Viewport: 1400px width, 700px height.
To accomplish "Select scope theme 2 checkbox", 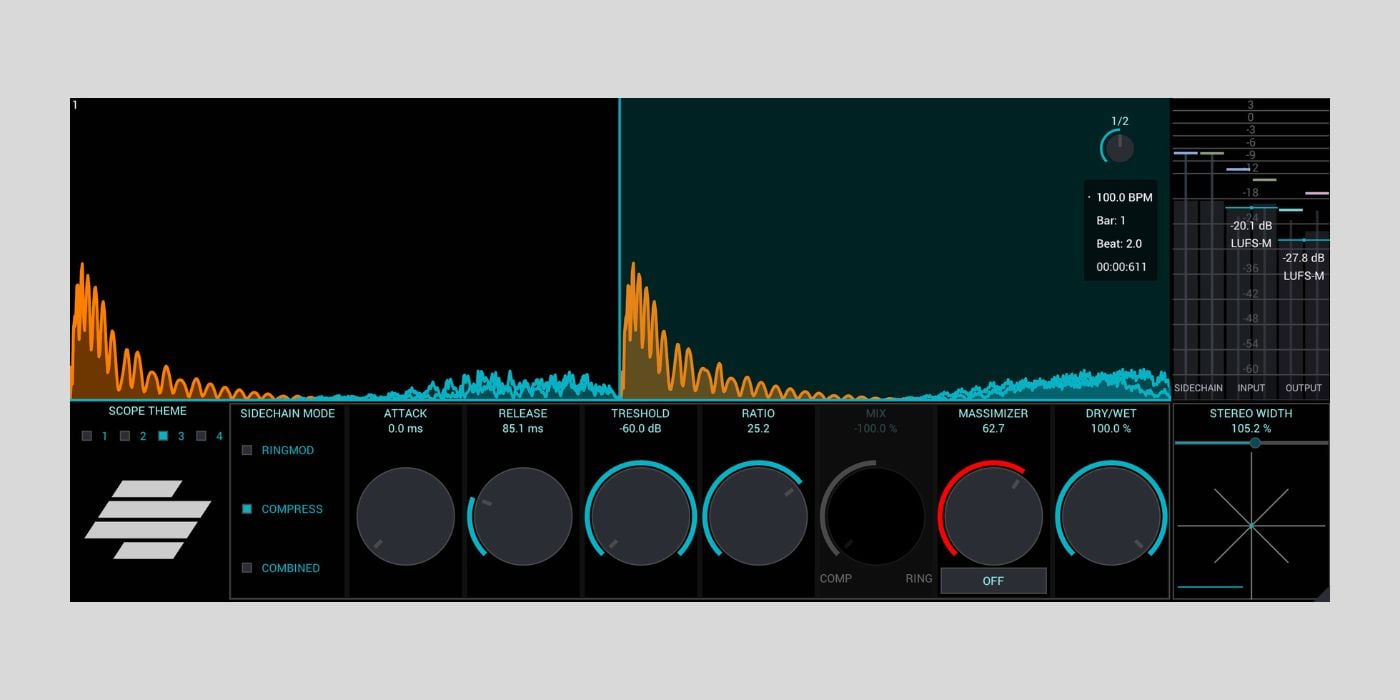I will coord(125,436).
